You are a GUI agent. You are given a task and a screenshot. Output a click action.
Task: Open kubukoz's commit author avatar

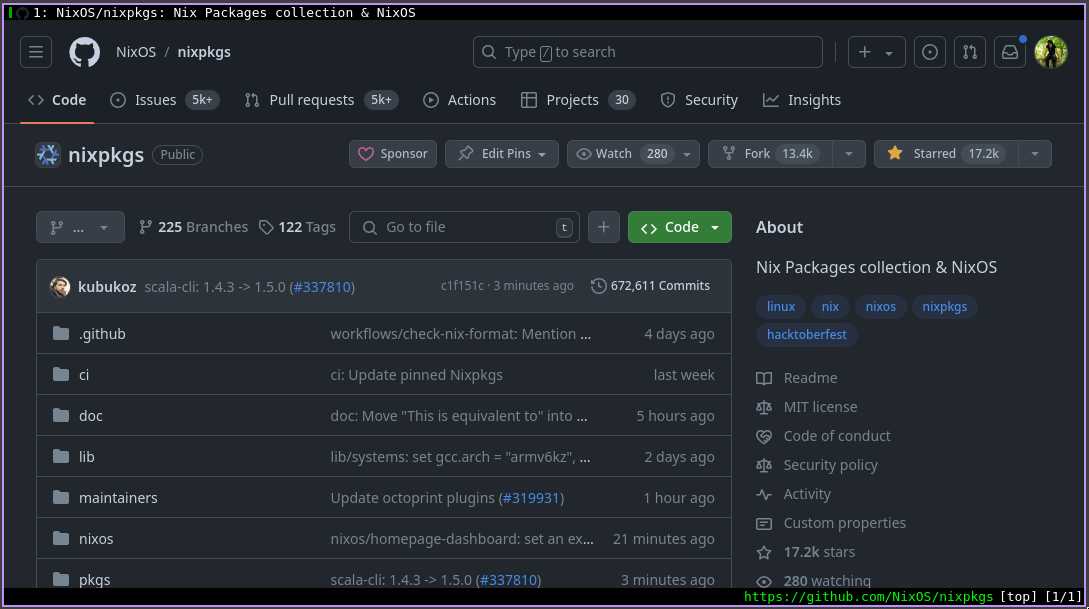[x=60, y=286]
